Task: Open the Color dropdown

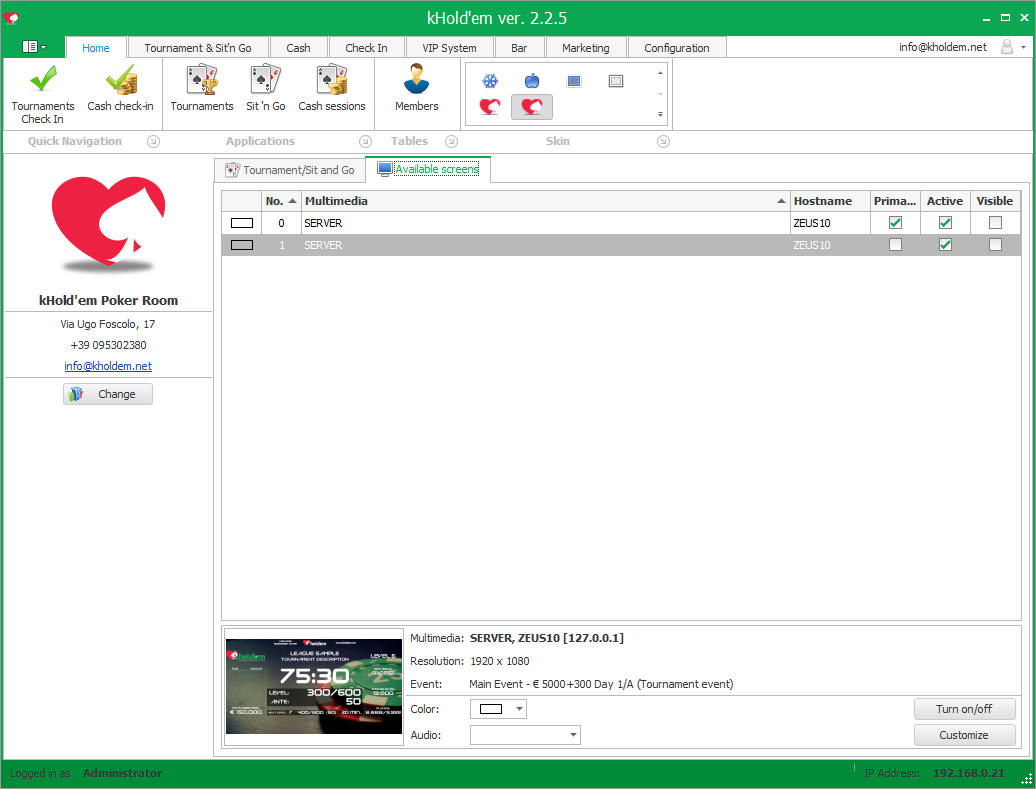Action: tap(519, 709)
